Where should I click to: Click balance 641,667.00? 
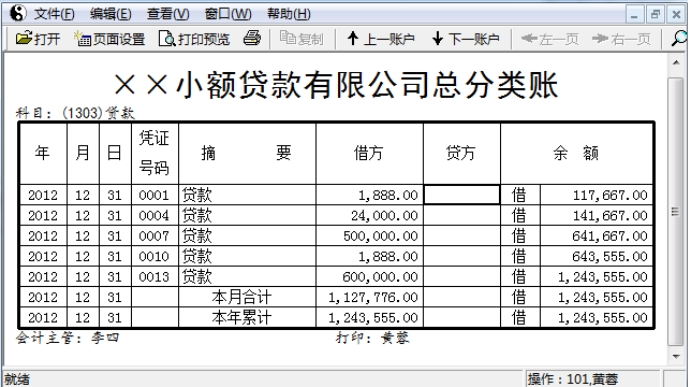coord(610,236)
